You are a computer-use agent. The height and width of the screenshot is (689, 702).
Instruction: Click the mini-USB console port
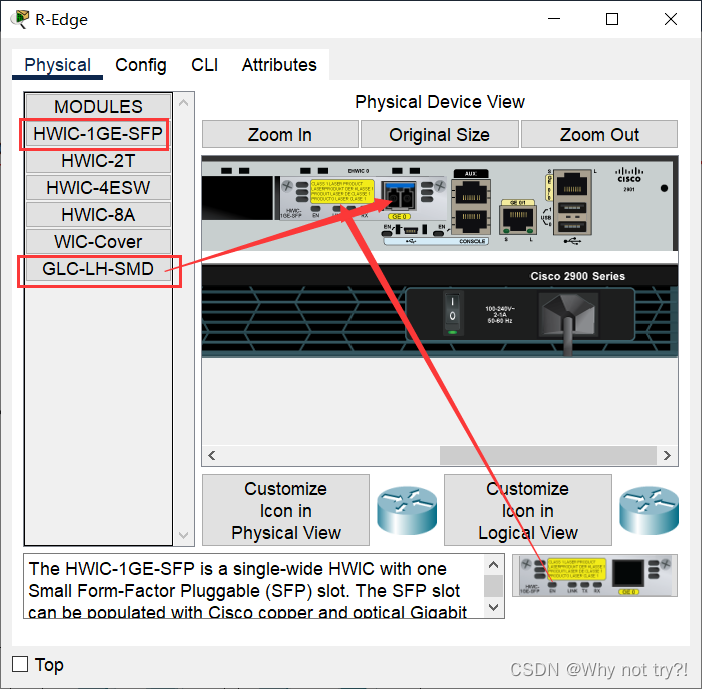411,230
